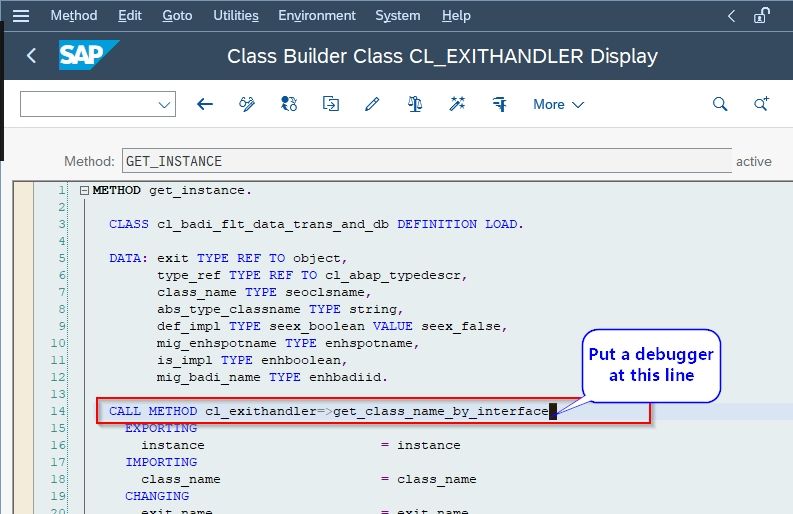Click the Method name field GET_INSTANCE
This screenshot has height=514, width=793.
(426, 161)
